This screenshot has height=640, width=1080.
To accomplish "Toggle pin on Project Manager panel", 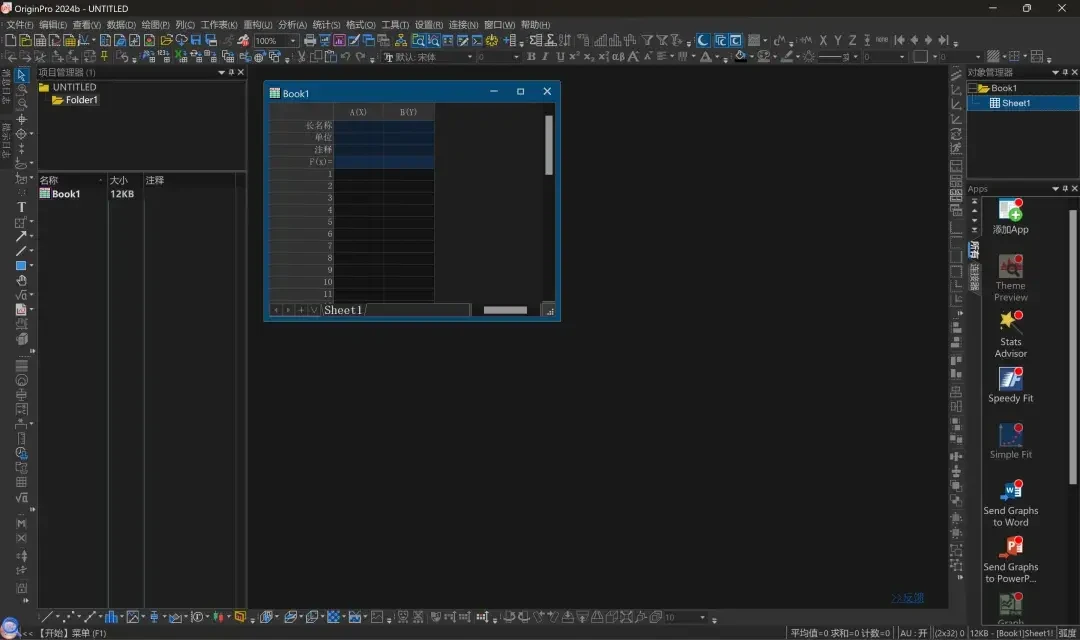I will click(x=231, y=72).
